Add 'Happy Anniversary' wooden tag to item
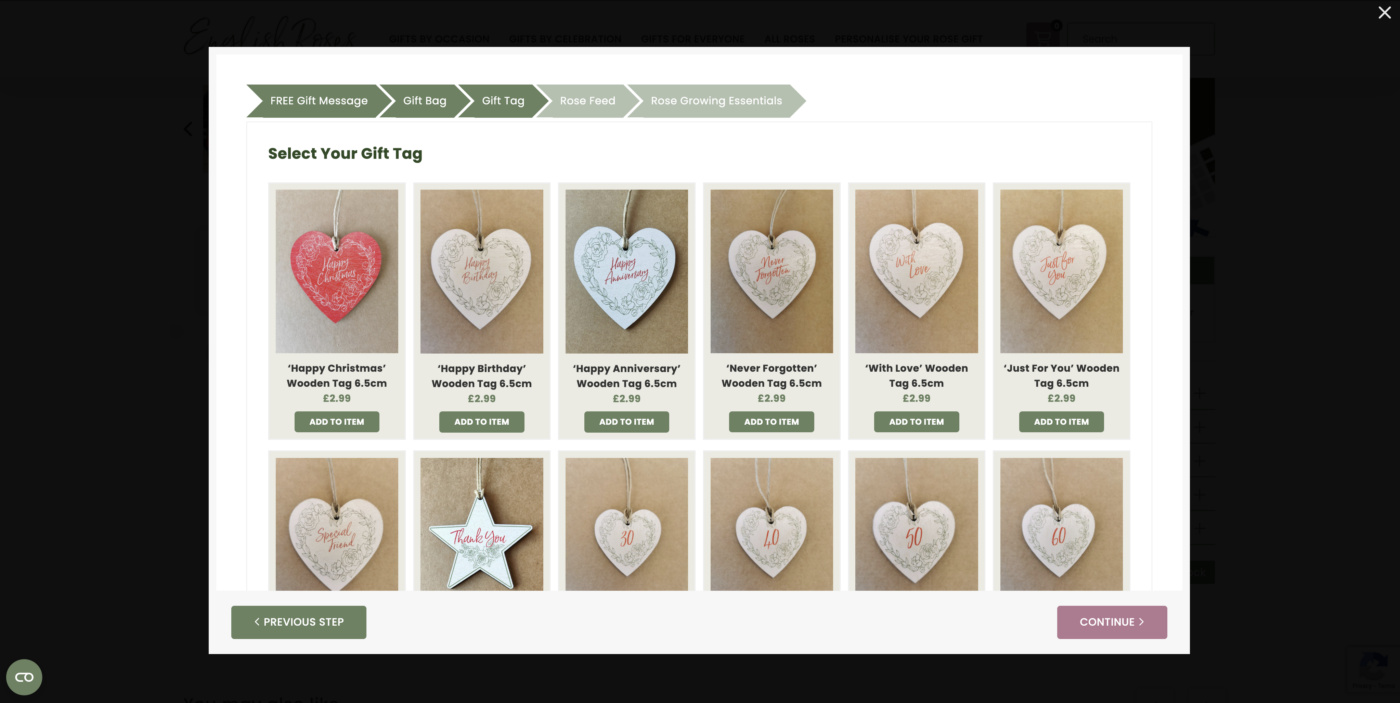 click(x=627, y=422)
